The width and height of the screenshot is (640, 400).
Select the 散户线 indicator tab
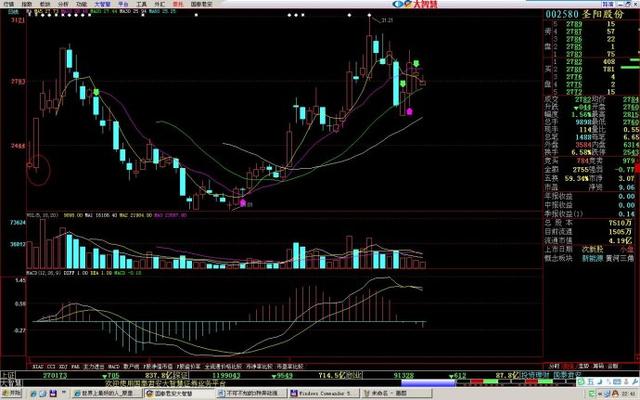pos(131,367)
